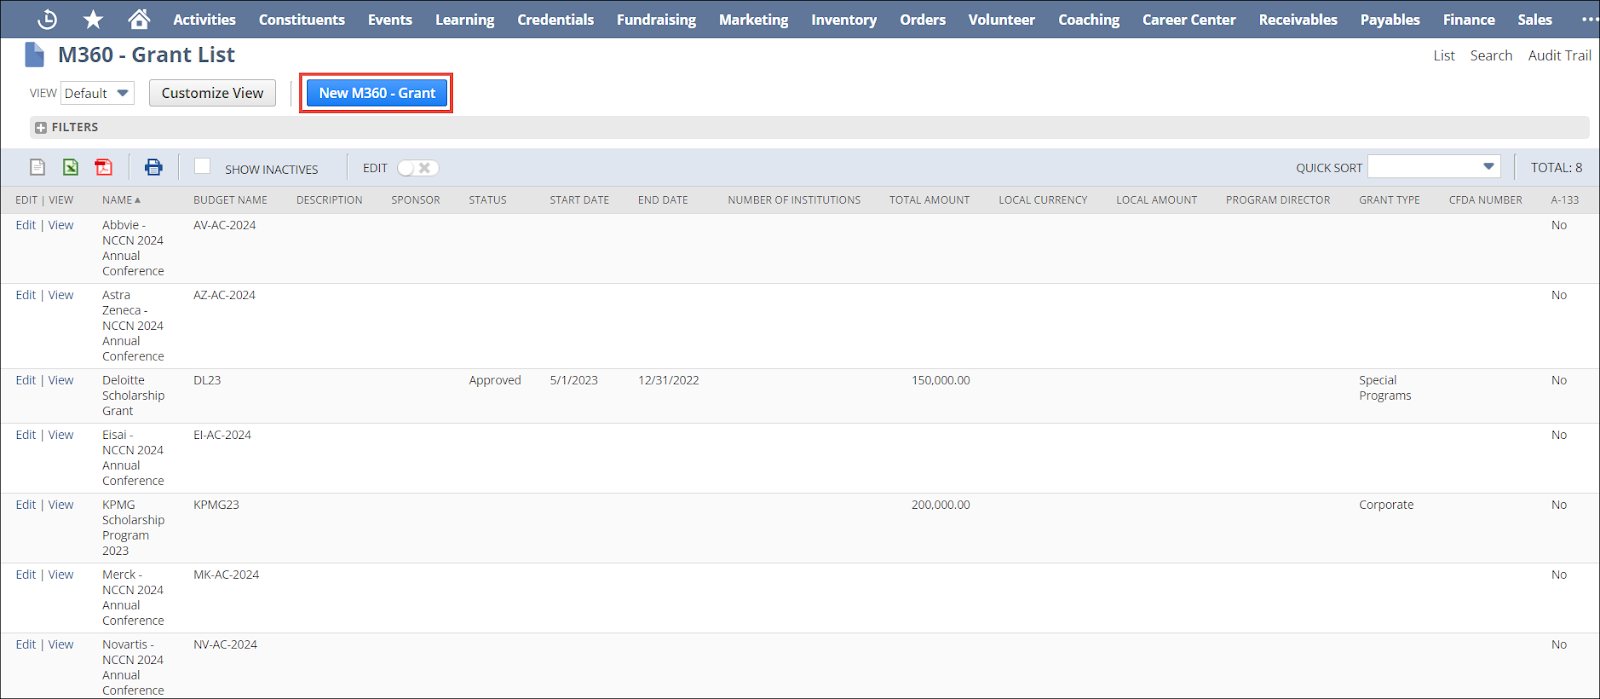Edit the Deloitte Scholarship Grant record
The width and height of the screenshot is (1600, 699).
coord(25,380)
